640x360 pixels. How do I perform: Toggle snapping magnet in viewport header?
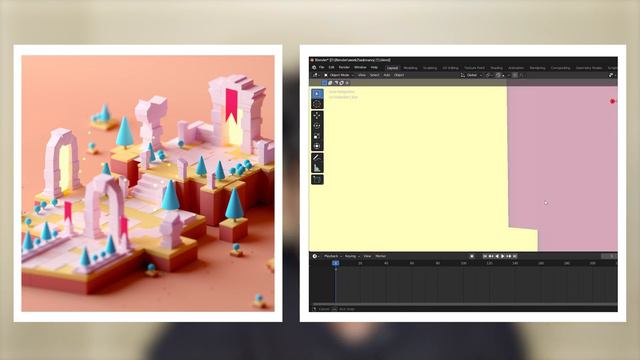pos(499,75)
